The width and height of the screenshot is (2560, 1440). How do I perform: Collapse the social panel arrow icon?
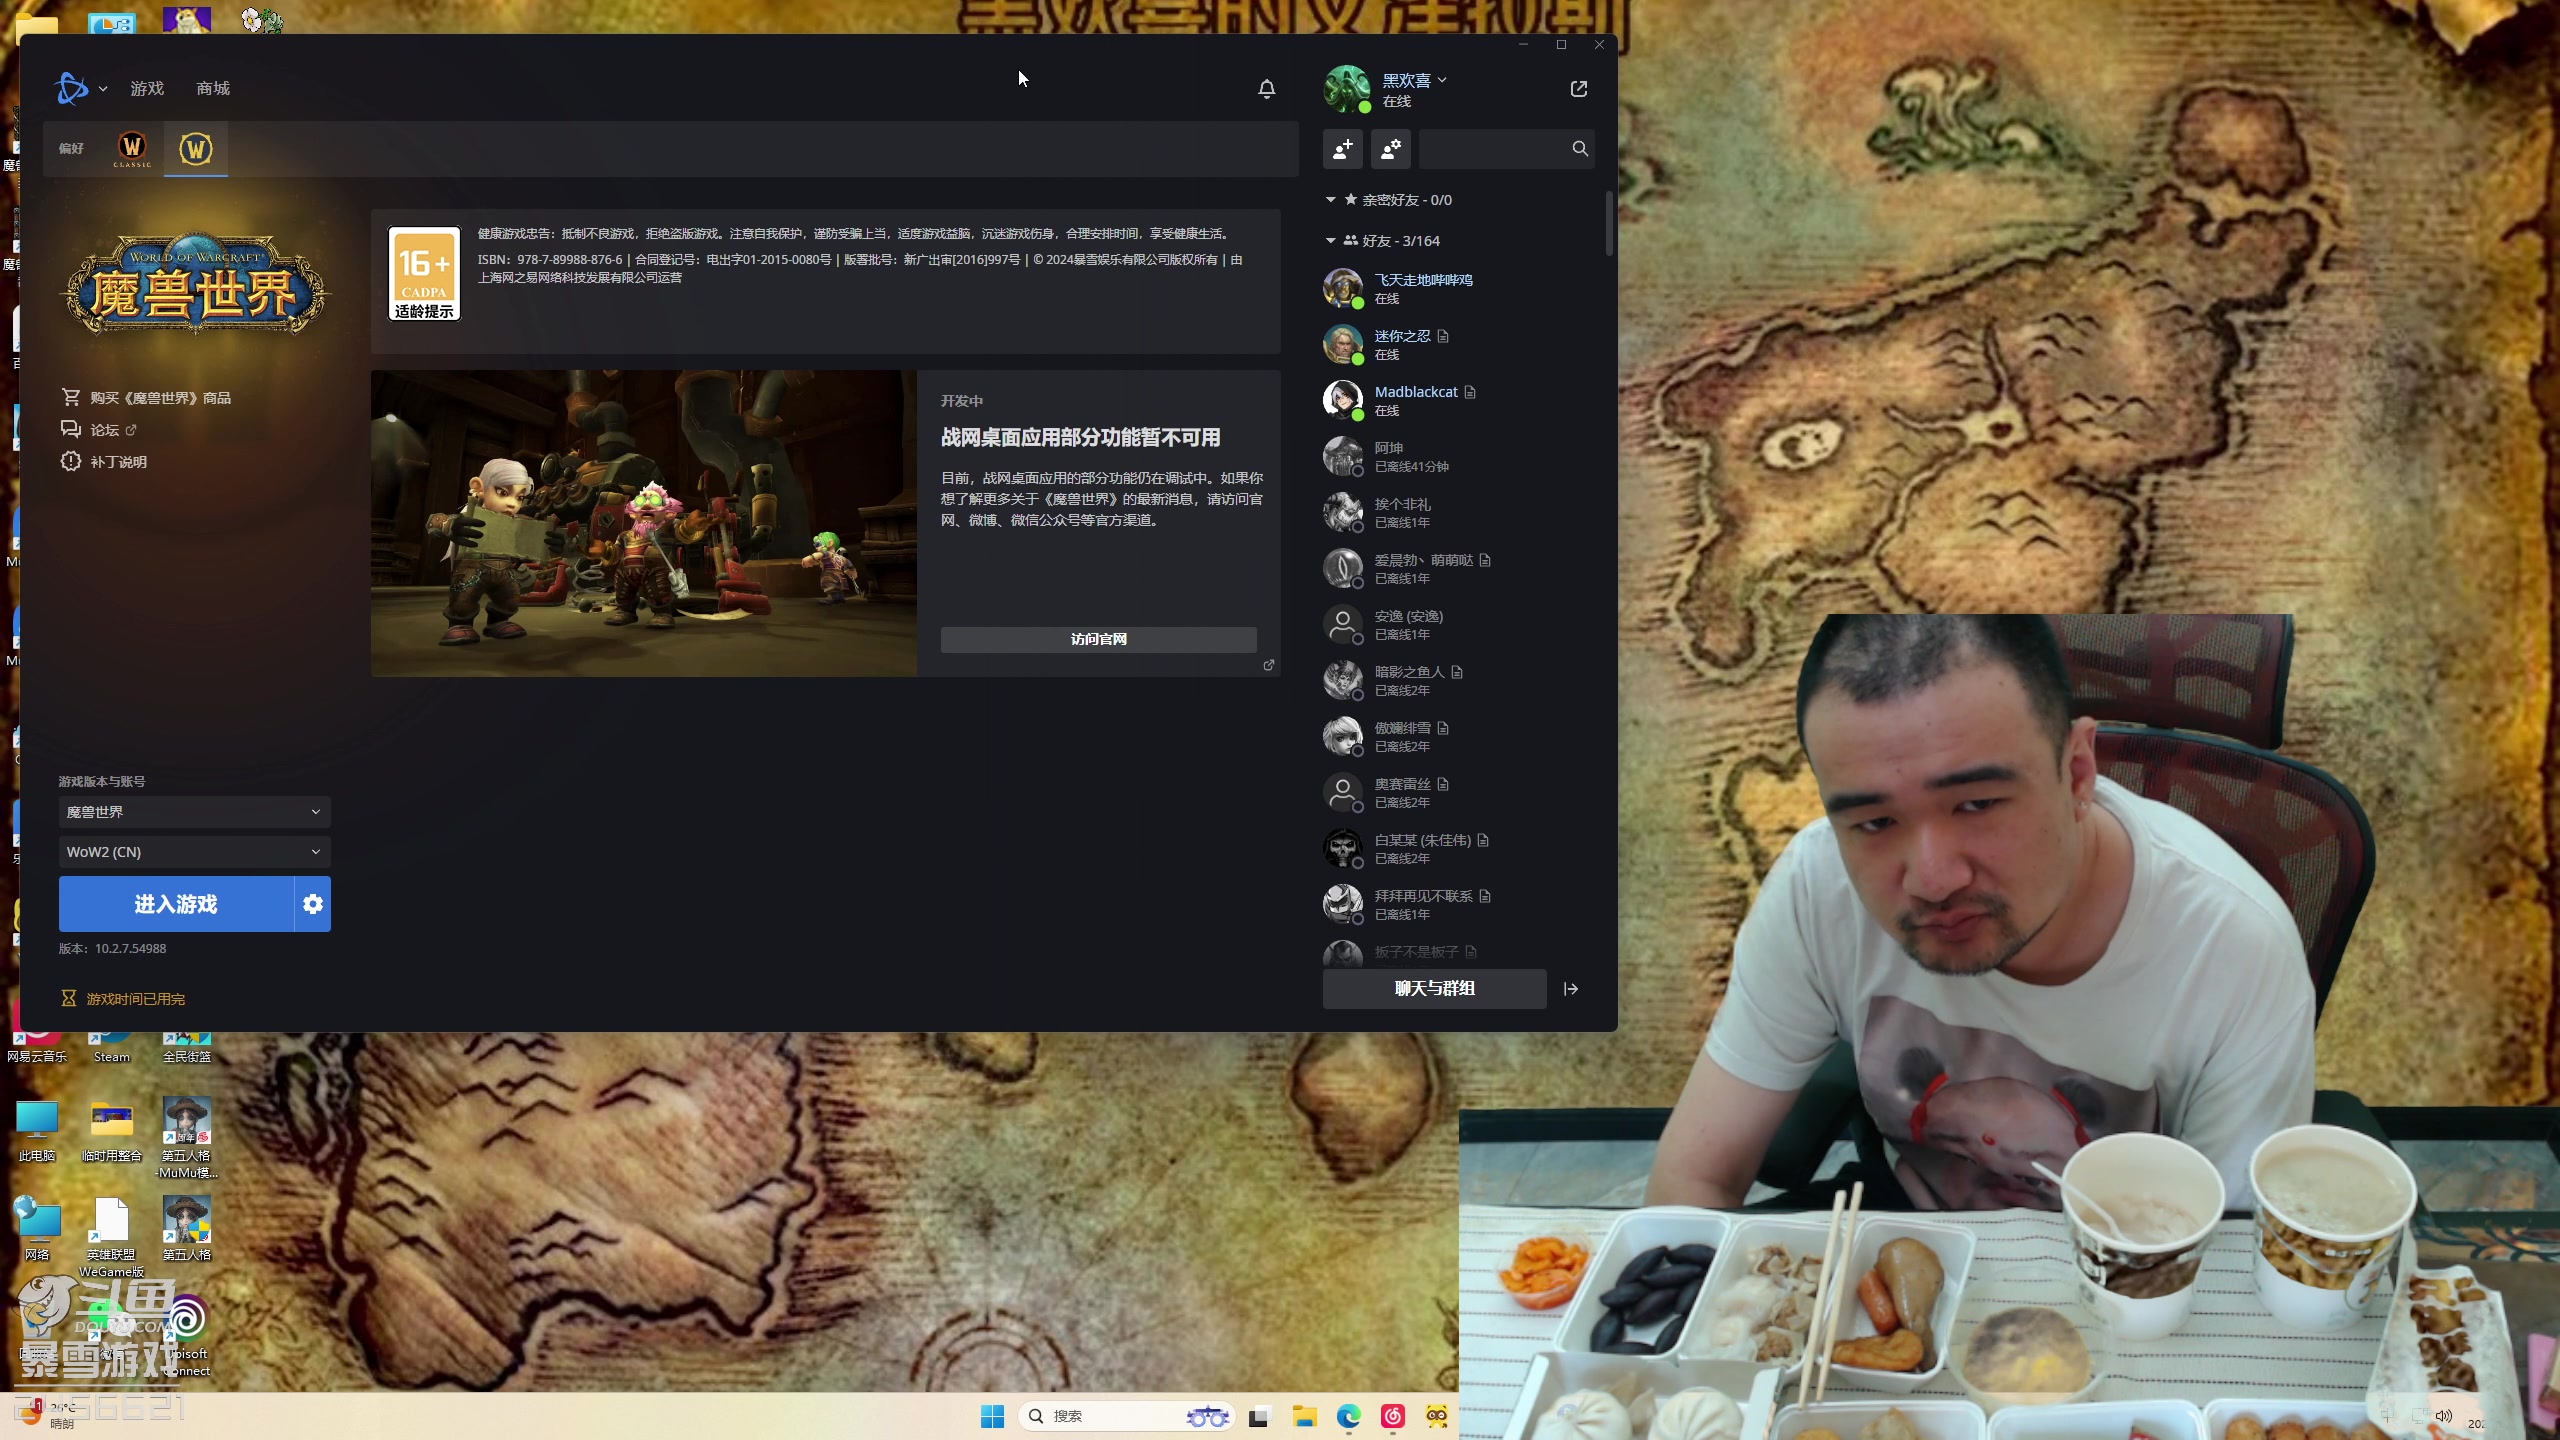pos(1571,989)
